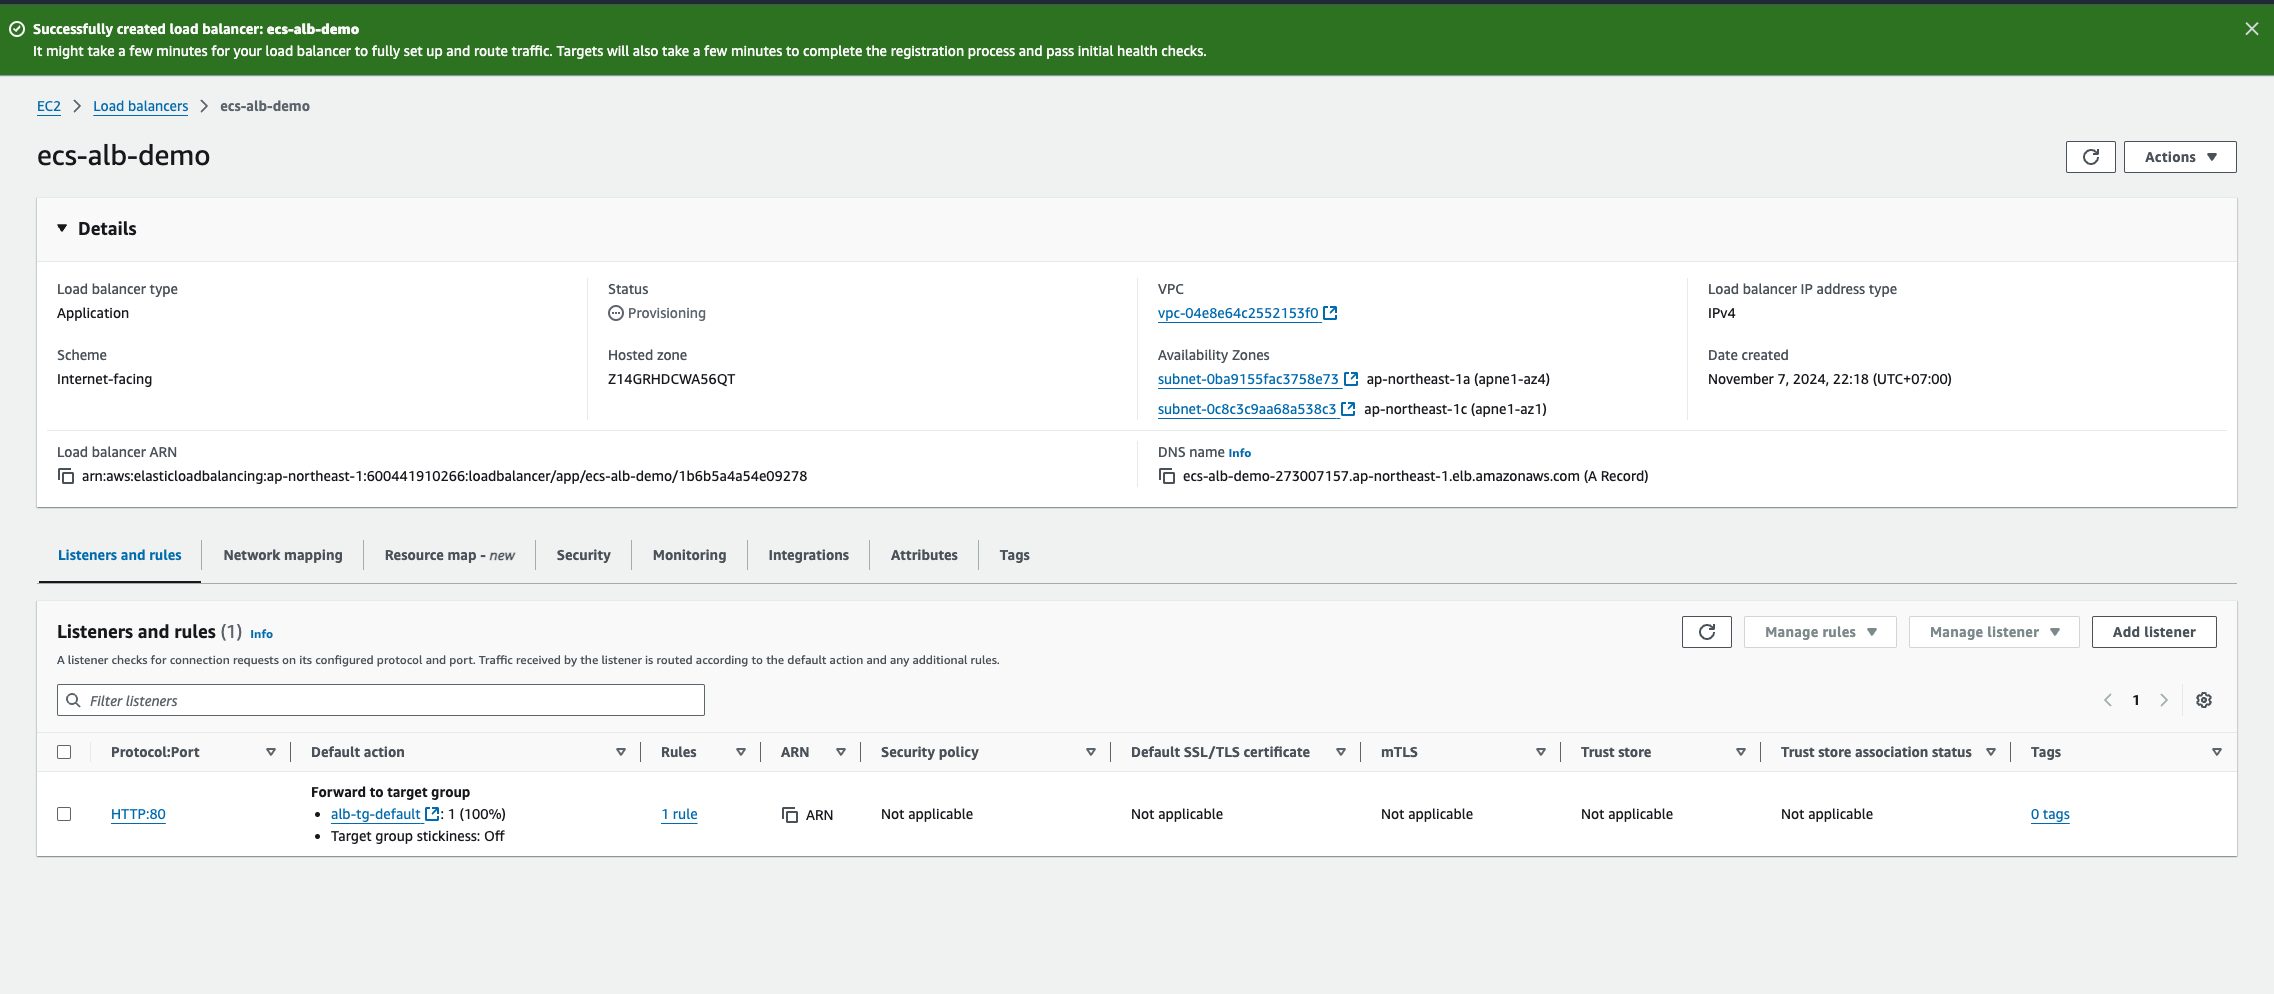Sort by Protocol:Port column
Screen dimensions: 2274x994
click(271, 752)
